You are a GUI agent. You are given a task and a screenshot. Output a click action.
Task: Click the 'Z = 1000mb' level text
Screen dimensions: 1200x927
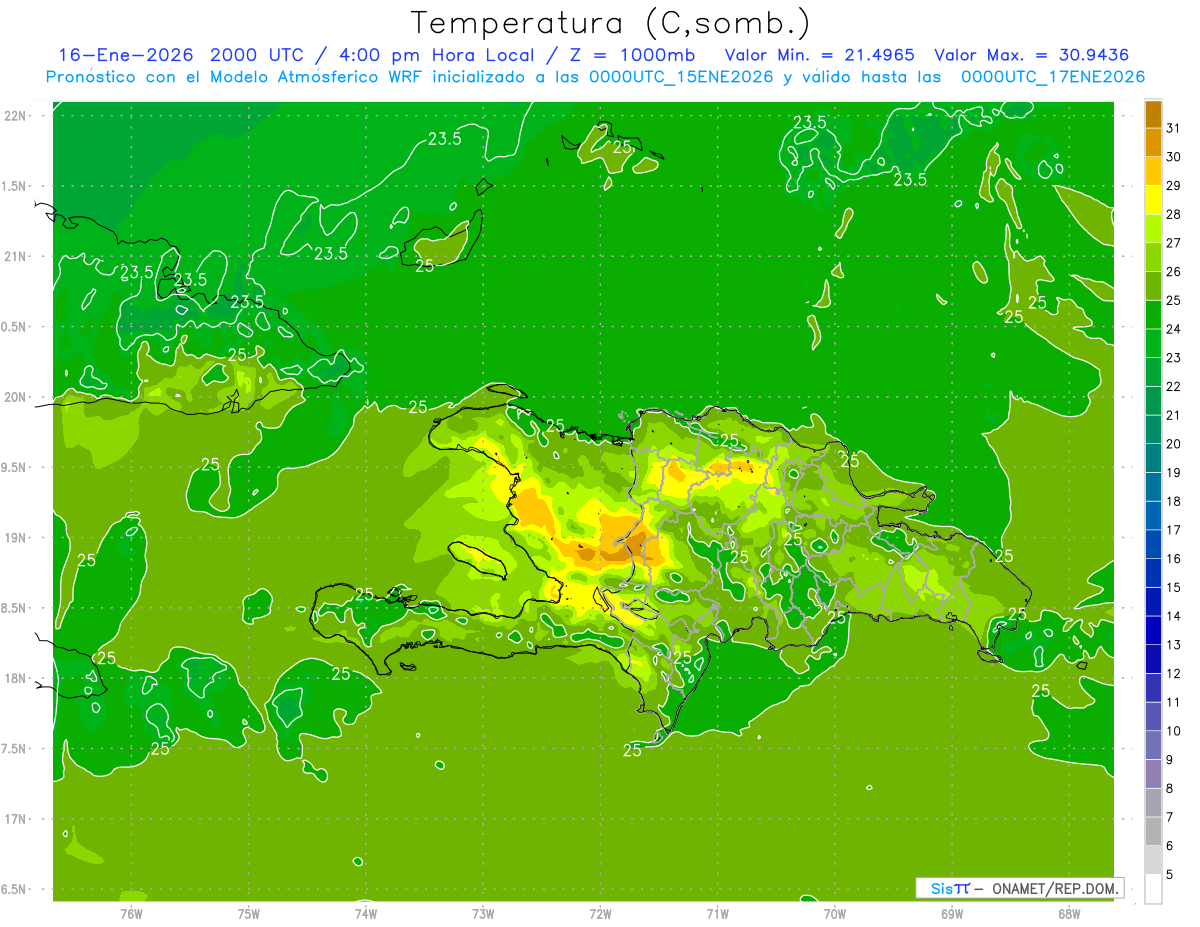(x=631, y=55)
